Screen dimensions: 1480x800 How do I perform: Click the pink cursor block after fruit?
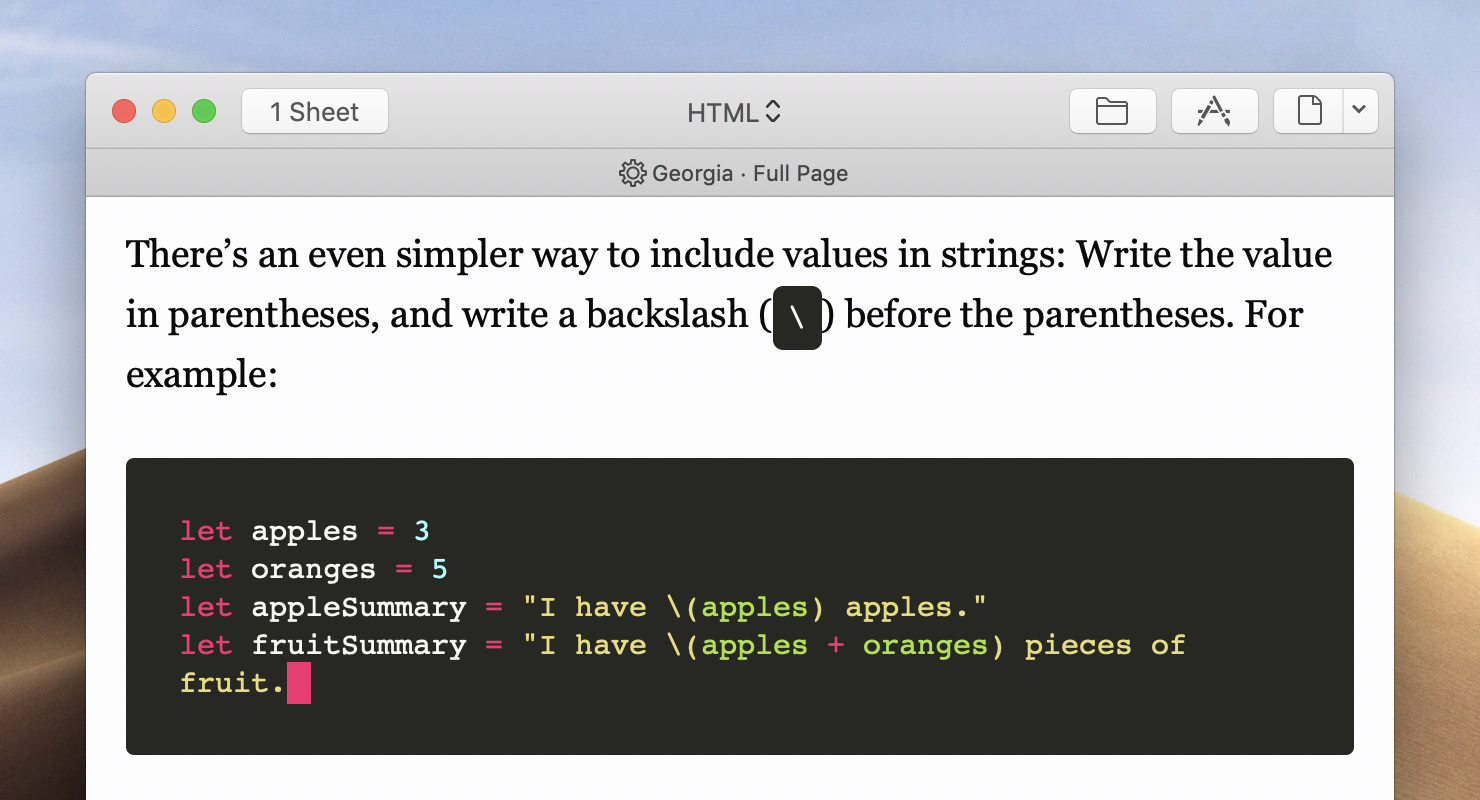point(299,683)
